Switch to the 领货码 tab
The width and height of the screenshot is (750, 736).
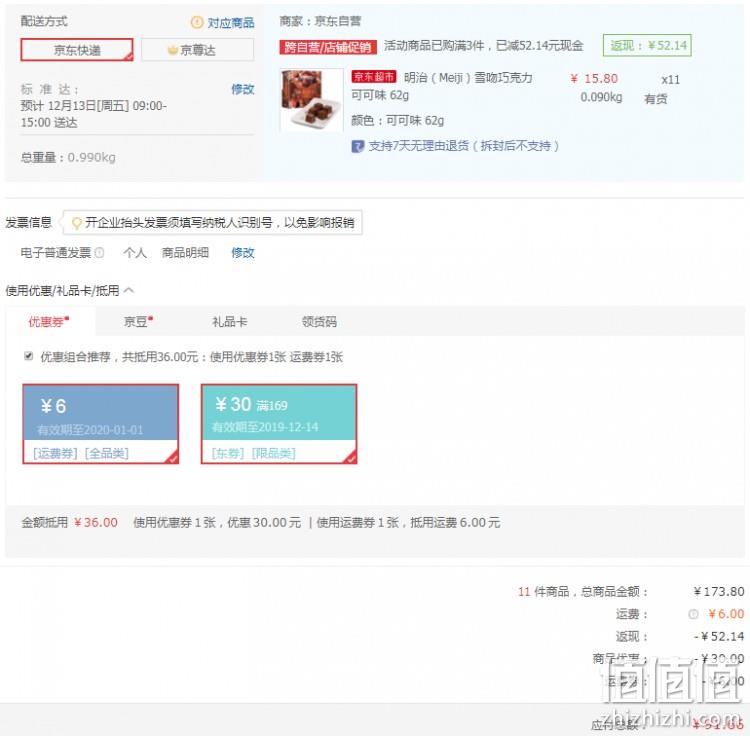point(319,321)
